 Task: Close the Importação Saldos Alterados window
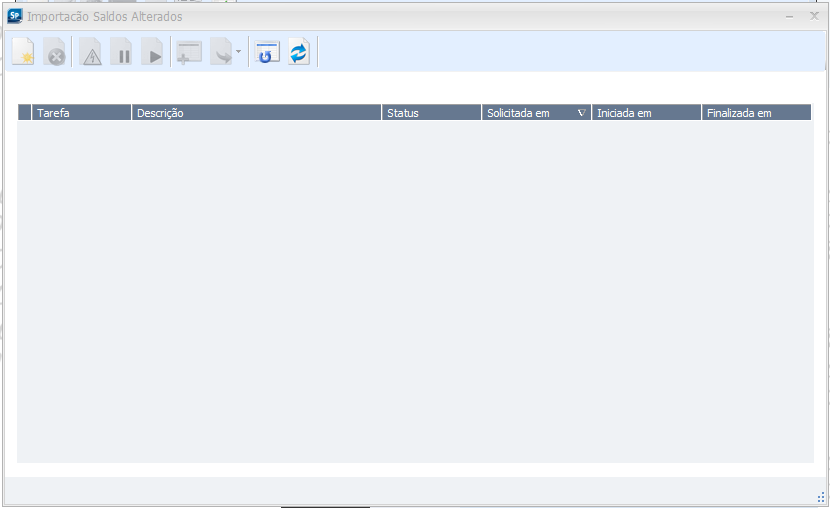tap(815, 16)
